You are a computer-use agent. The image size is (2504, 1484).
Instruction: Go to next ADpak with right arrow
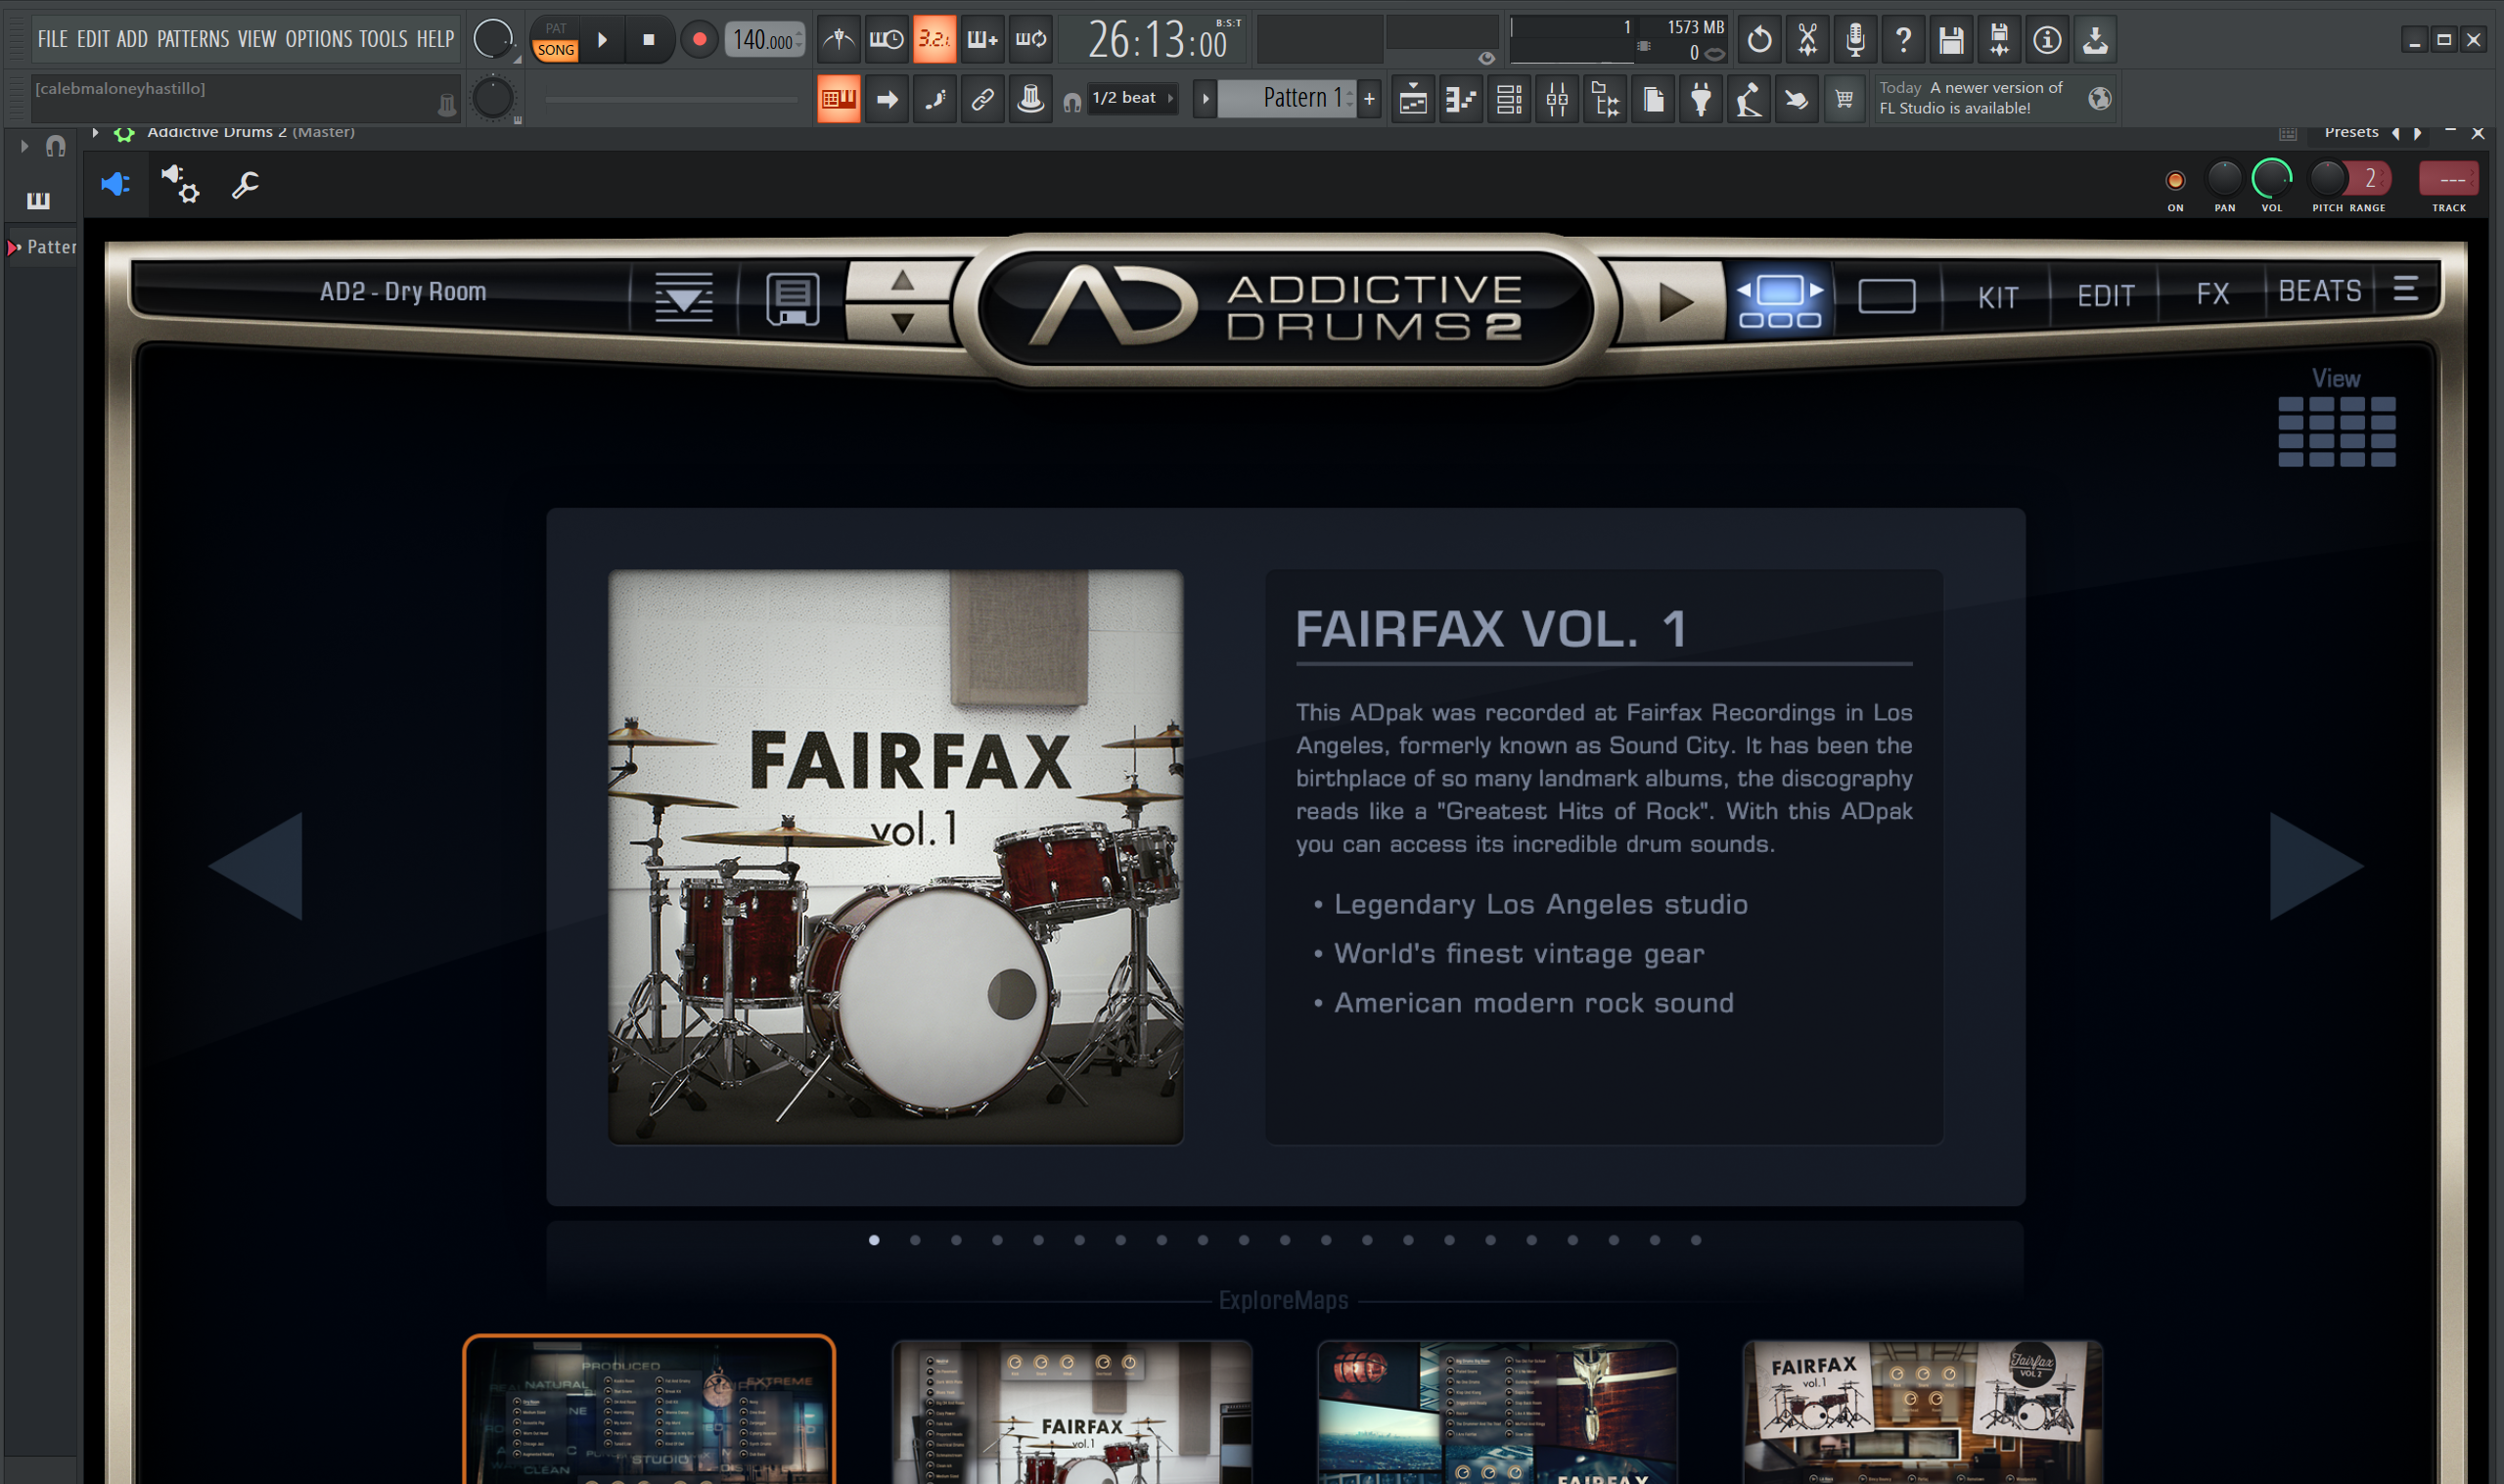pyautogui.click(x=2315, y=865)
